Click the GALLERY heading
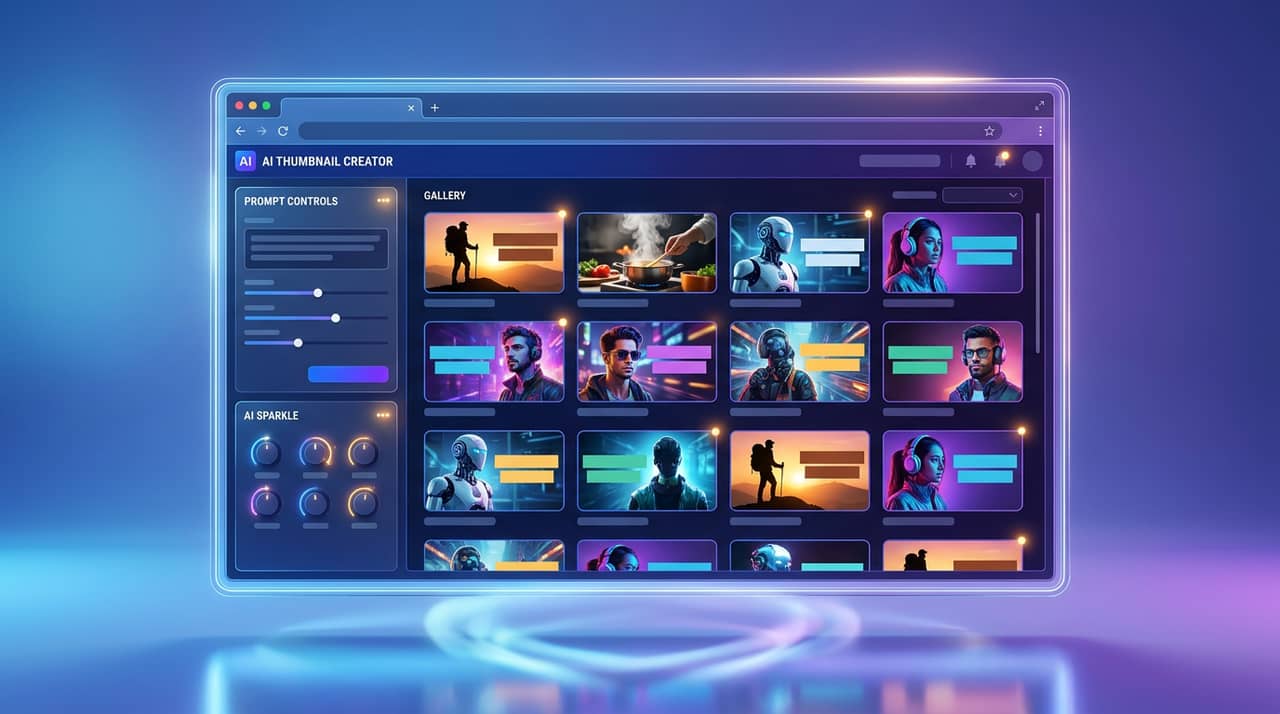This screenshot has width=1280, height=714. (x=445, y=196)
